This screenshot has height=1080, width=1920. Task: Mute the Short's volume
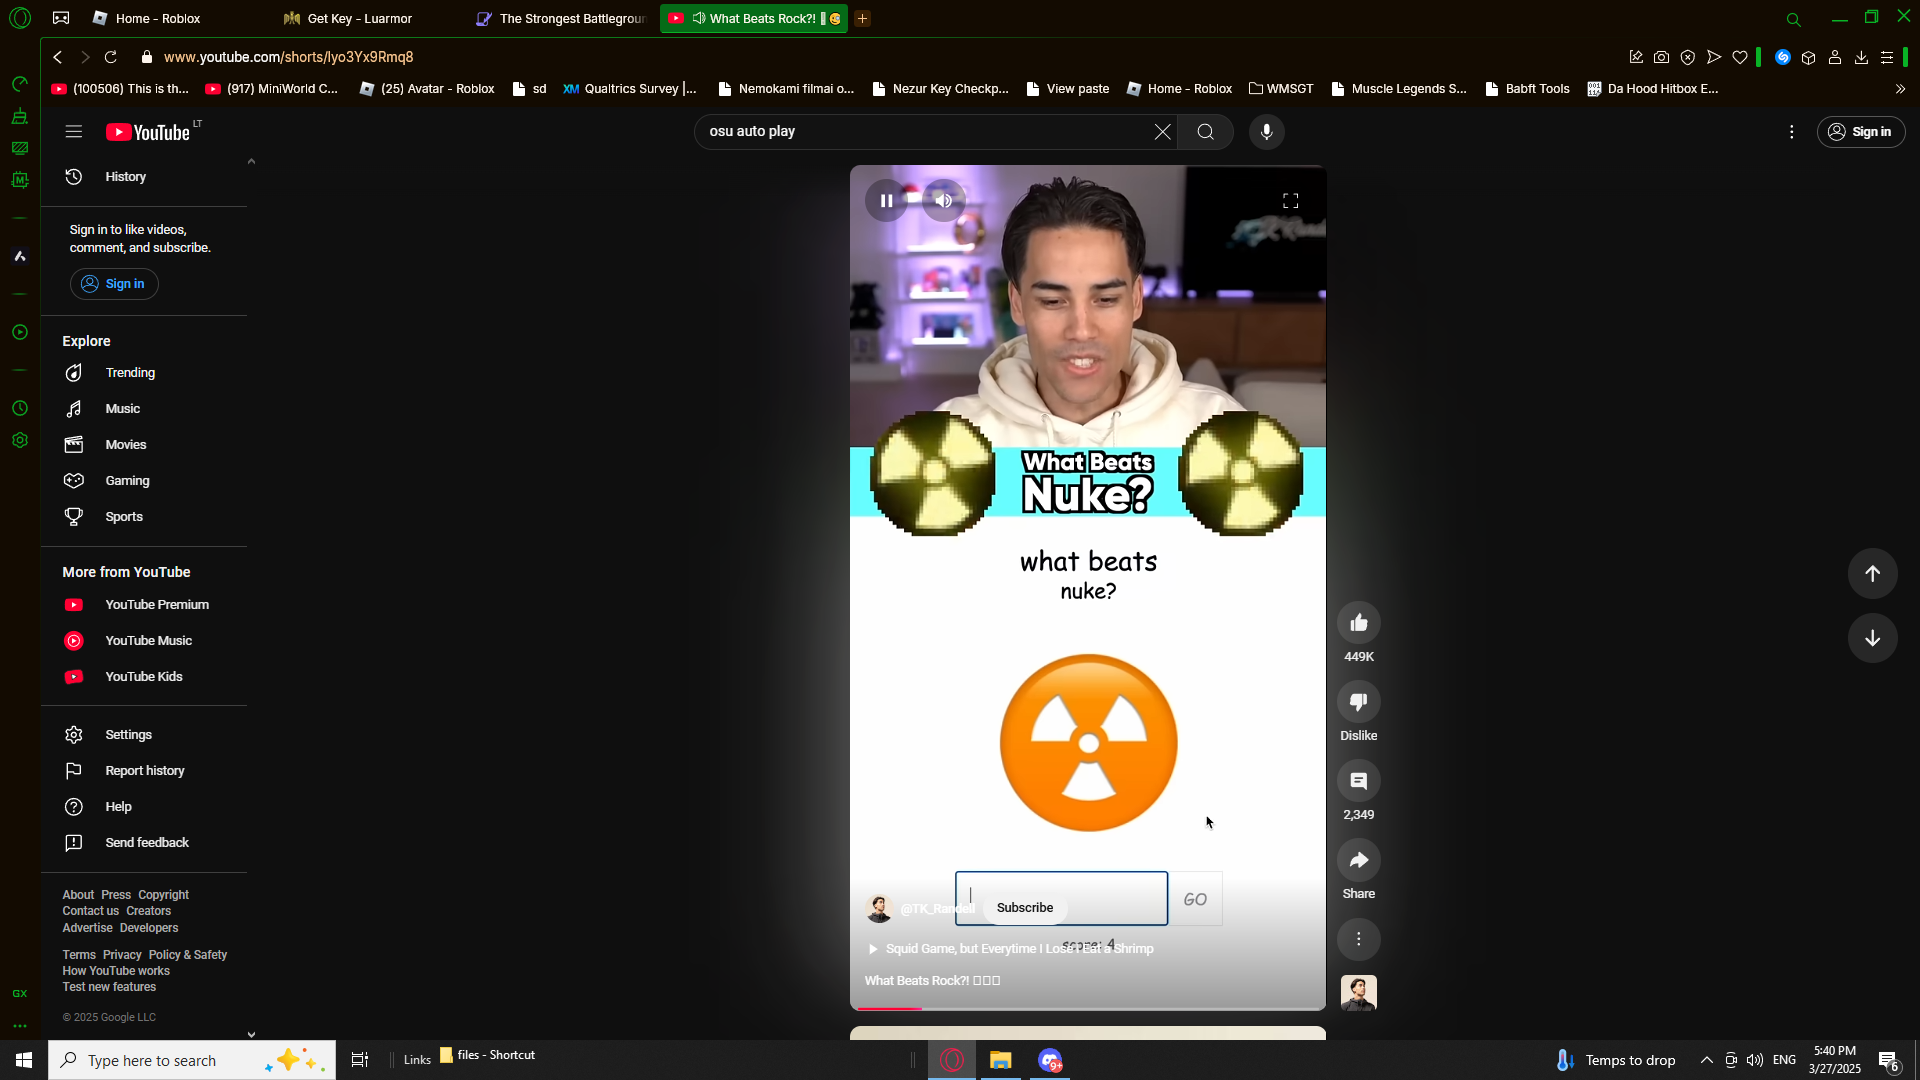click(x=943, y=201)
